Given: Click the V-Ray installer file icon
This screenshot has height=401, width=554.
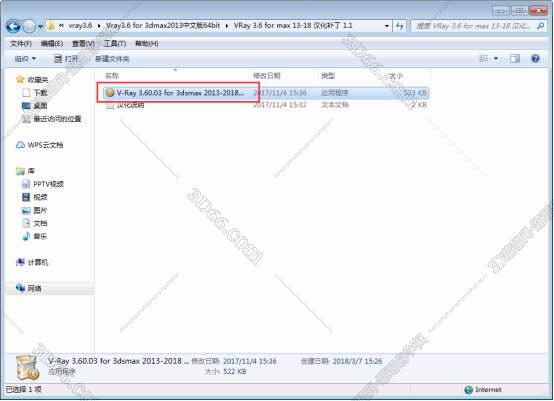Looking at the screenshot, I should point(110,93).
